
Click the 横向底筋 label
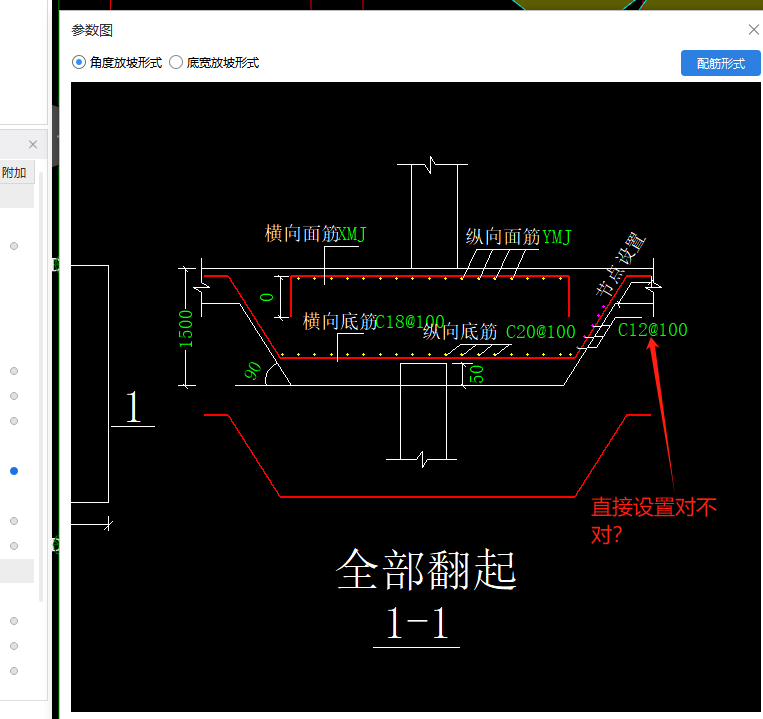pyautogui.click(x=340, y=322)
